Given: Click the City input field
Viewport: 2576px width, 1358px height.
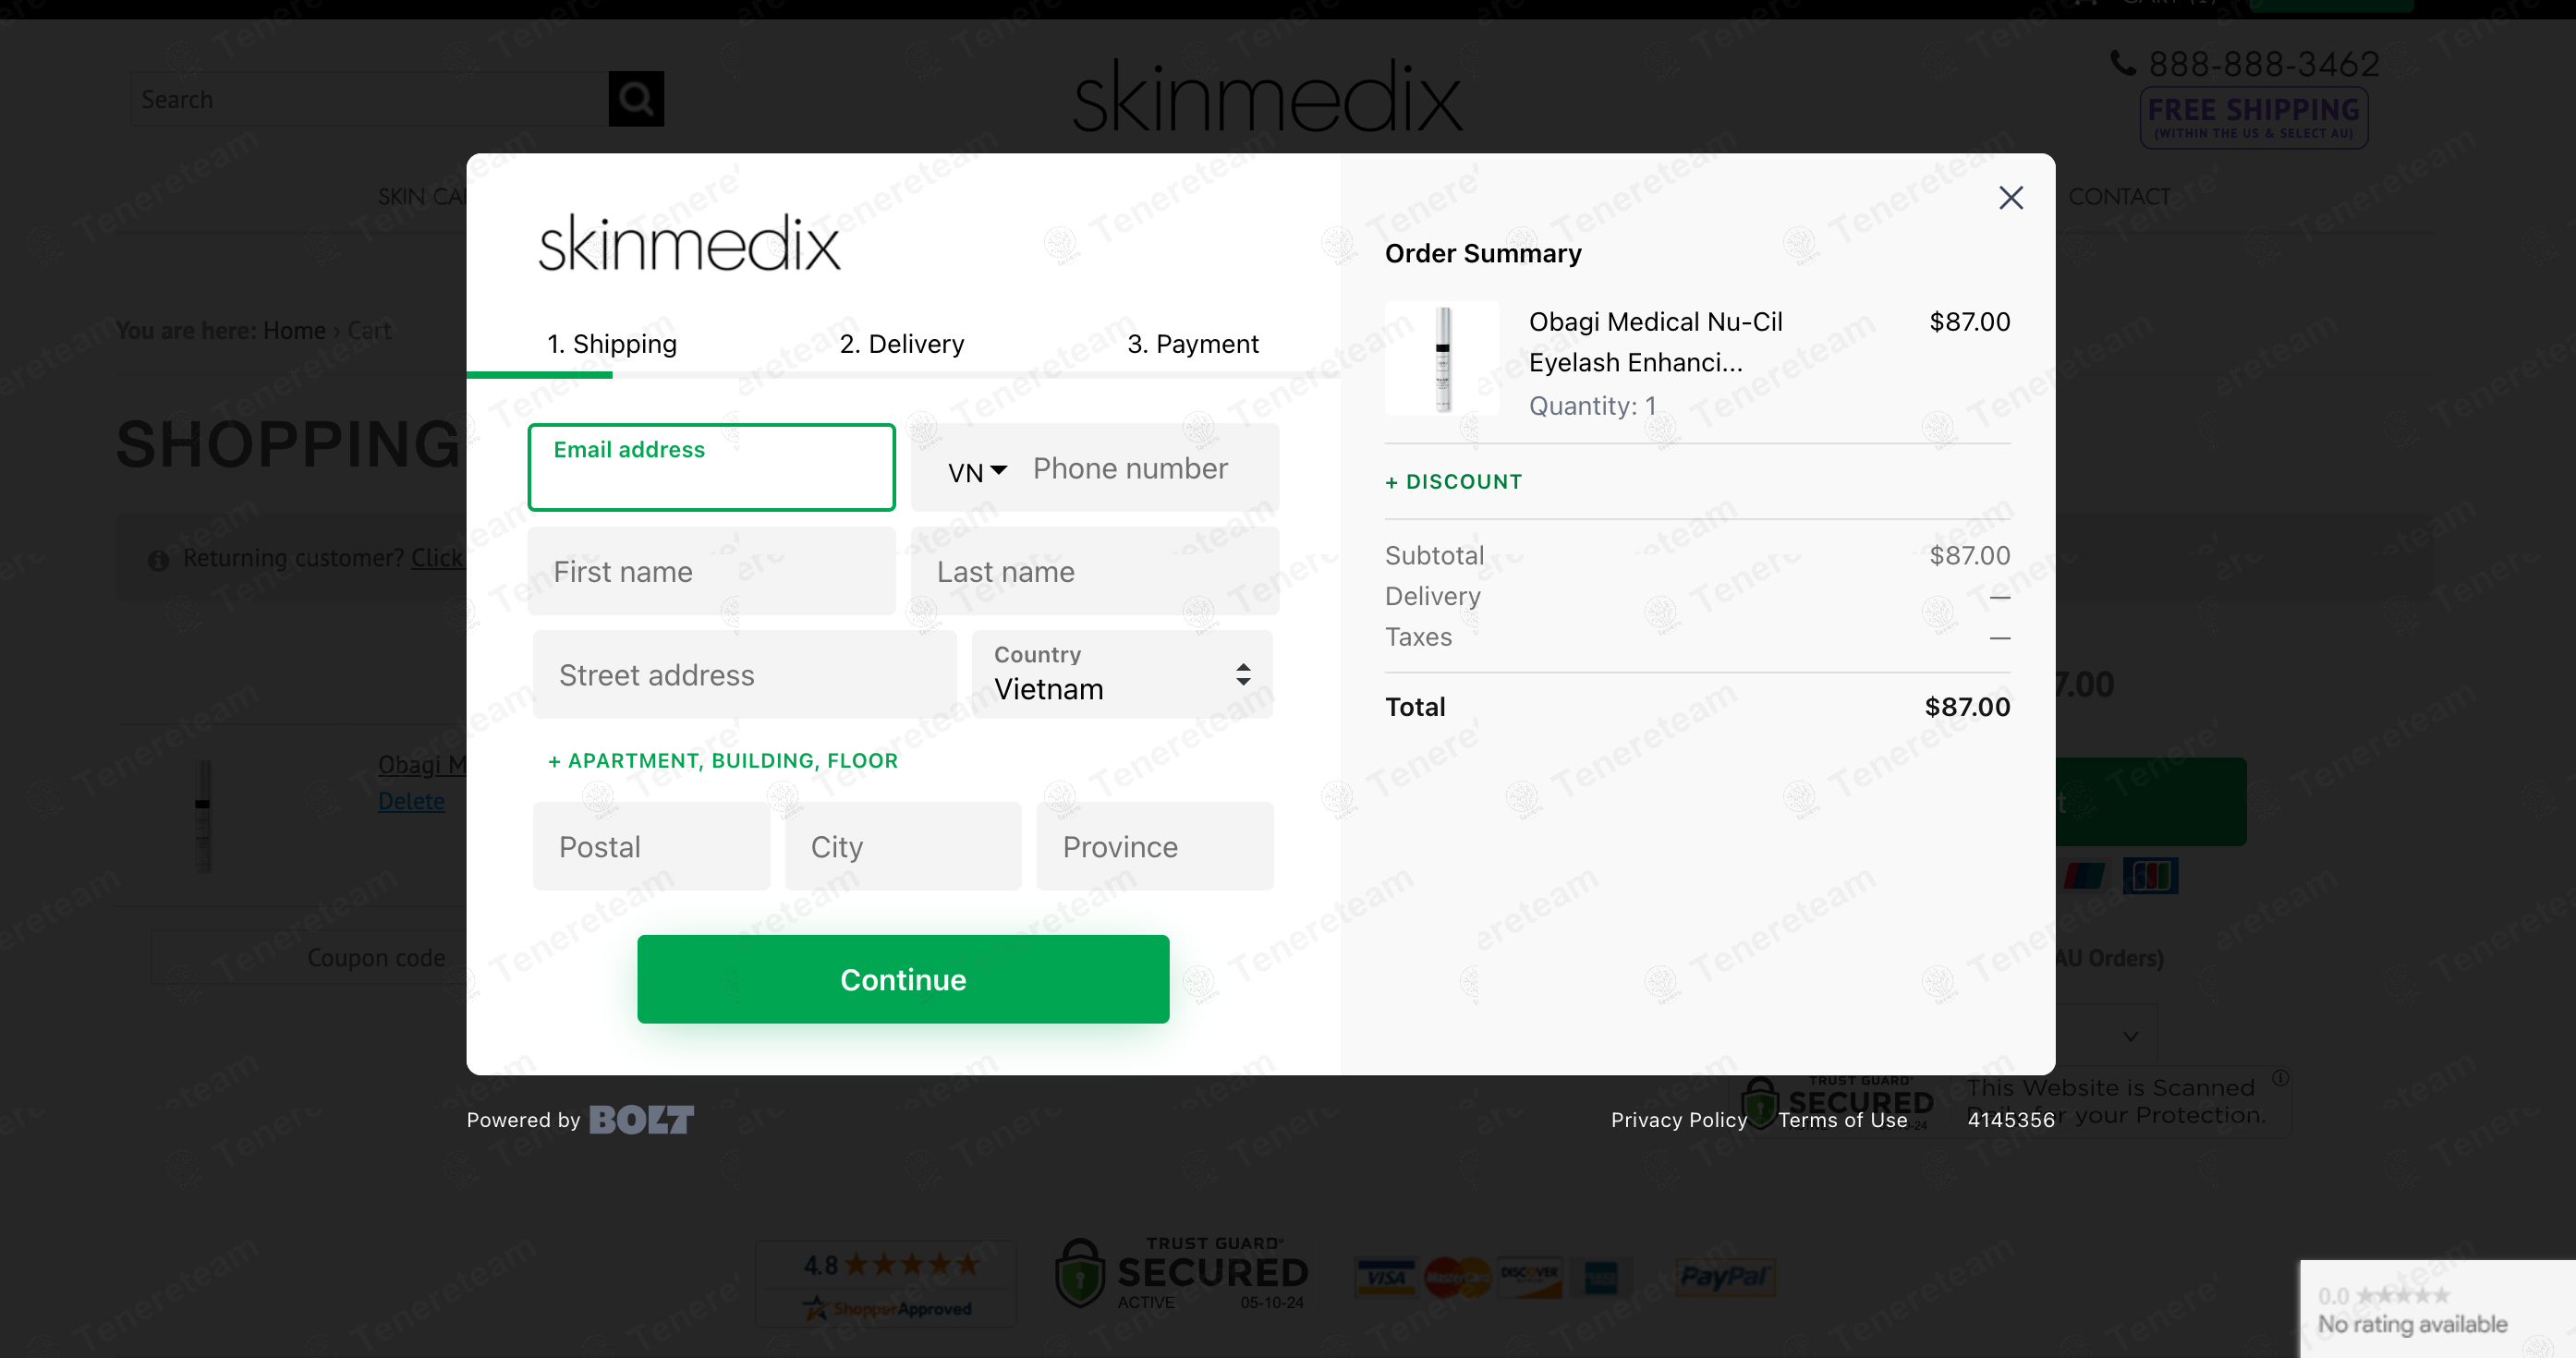Looking at the screenshot, I should [x=903, y=846].
